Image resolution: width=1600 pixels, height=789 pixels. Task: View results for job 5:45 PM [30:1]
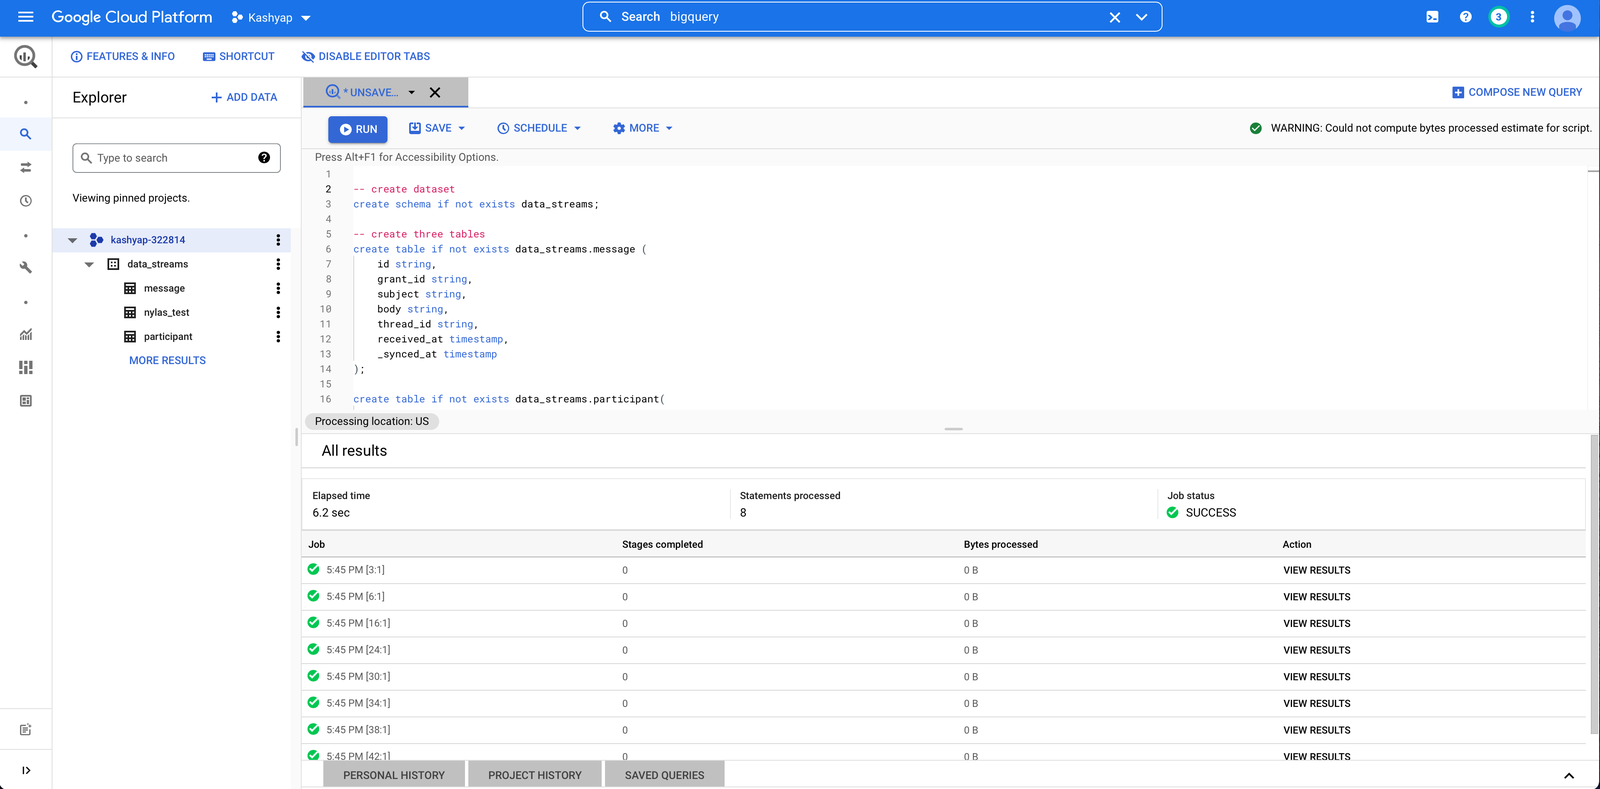[x=1316, y=677]
